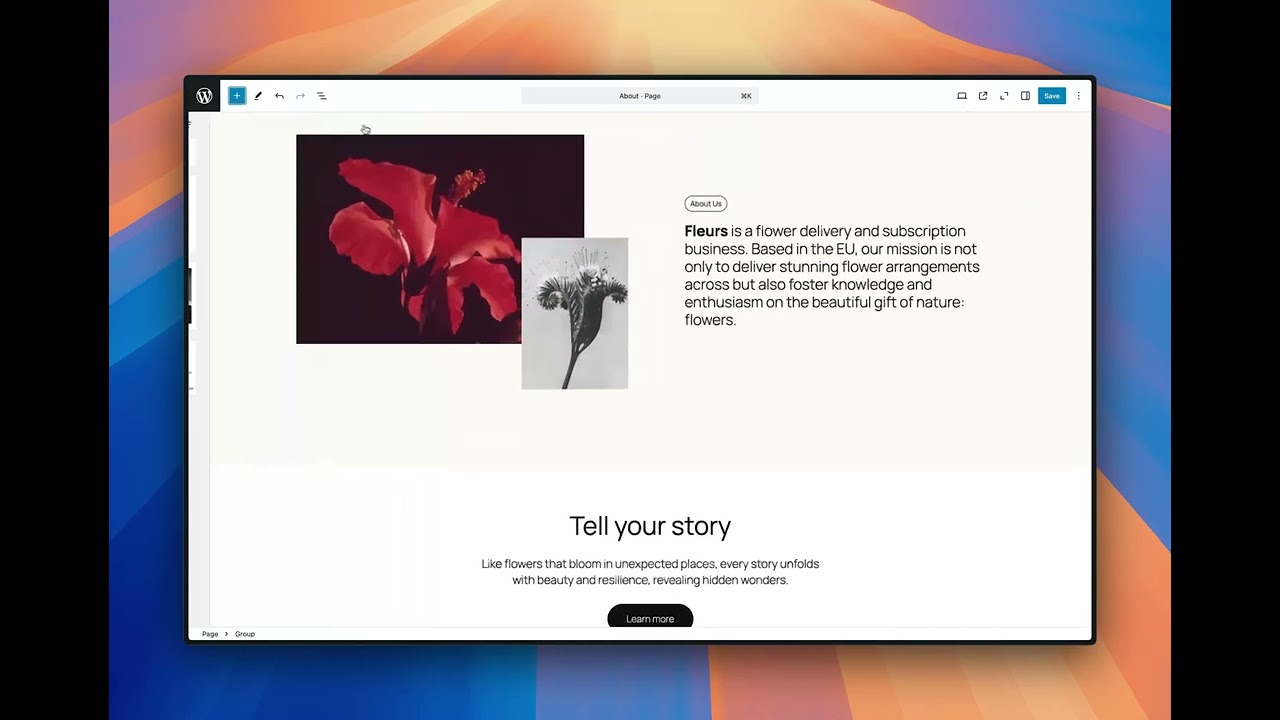Click the WordPress logo icon
This screenshot has width=1280, height=720.
tap(204, 96)
